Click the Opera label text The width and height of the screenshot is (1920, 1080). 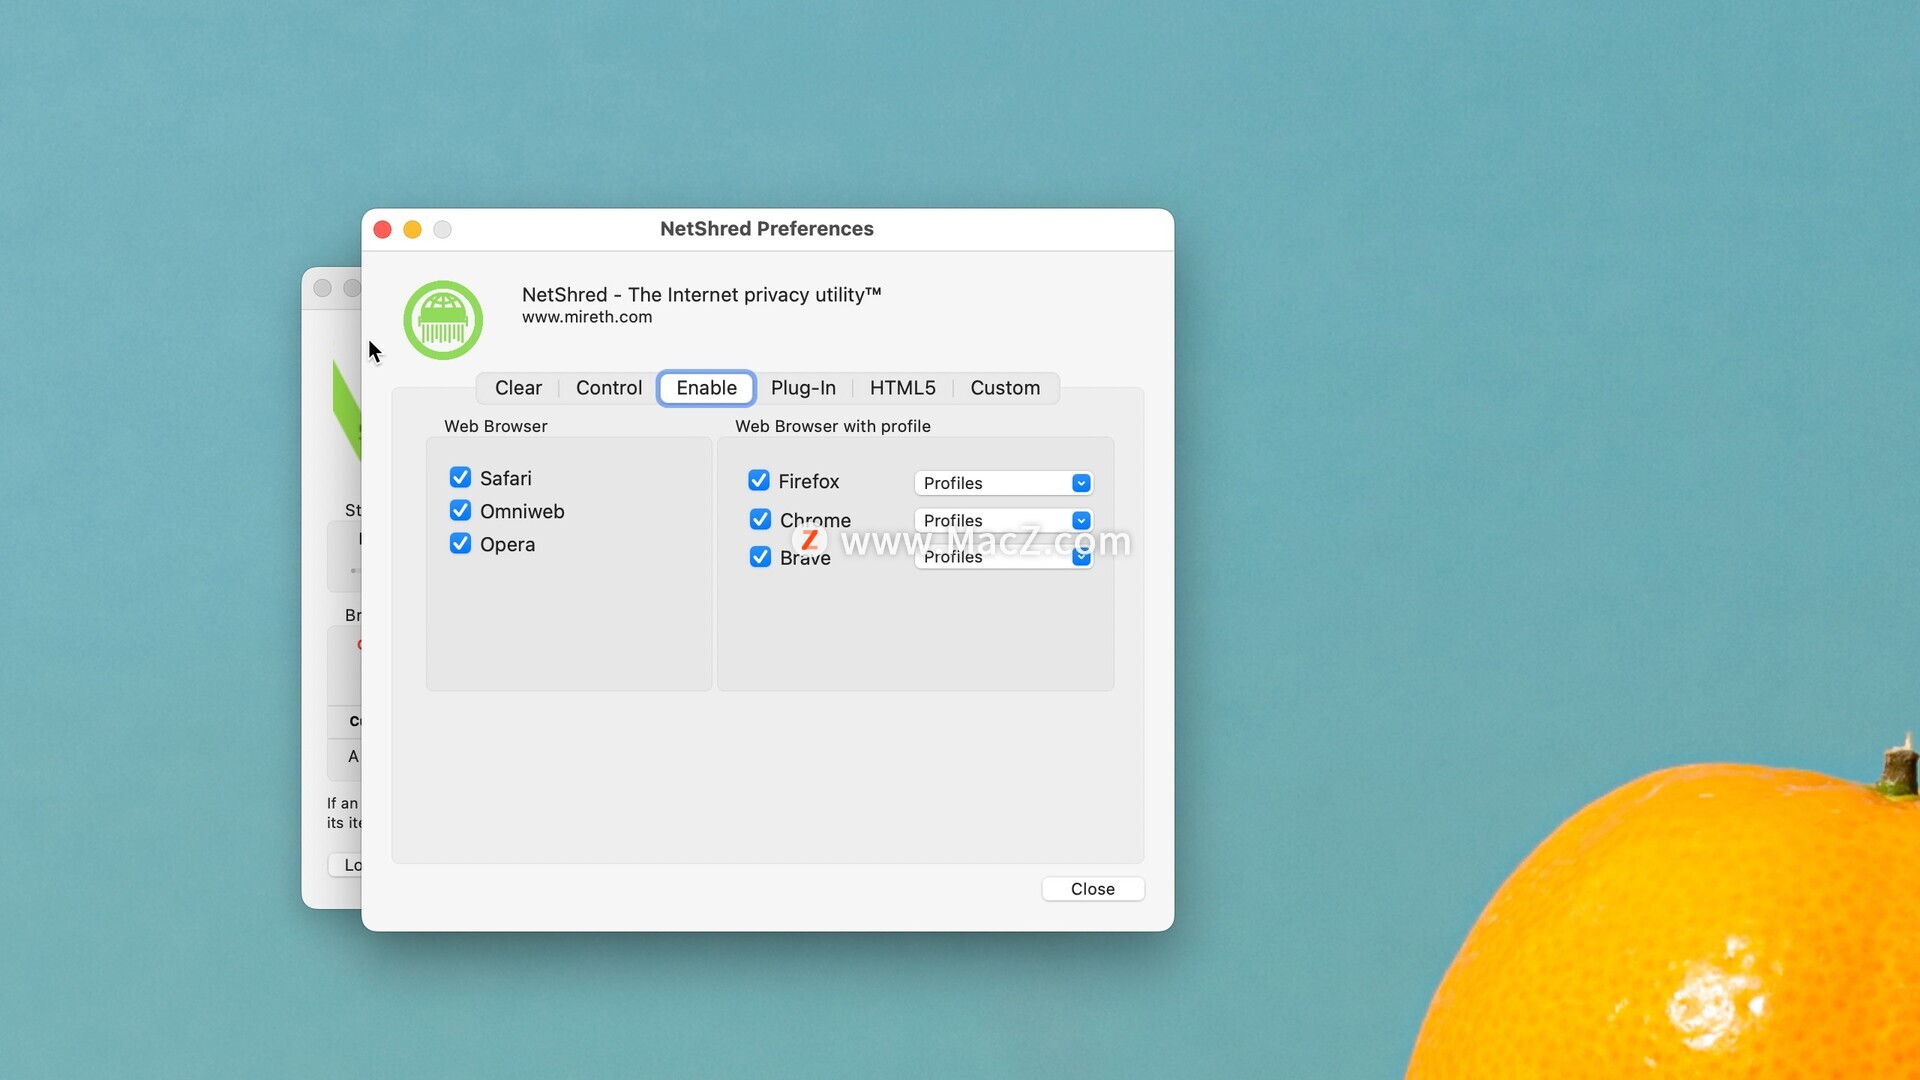(x=508, y=544)
